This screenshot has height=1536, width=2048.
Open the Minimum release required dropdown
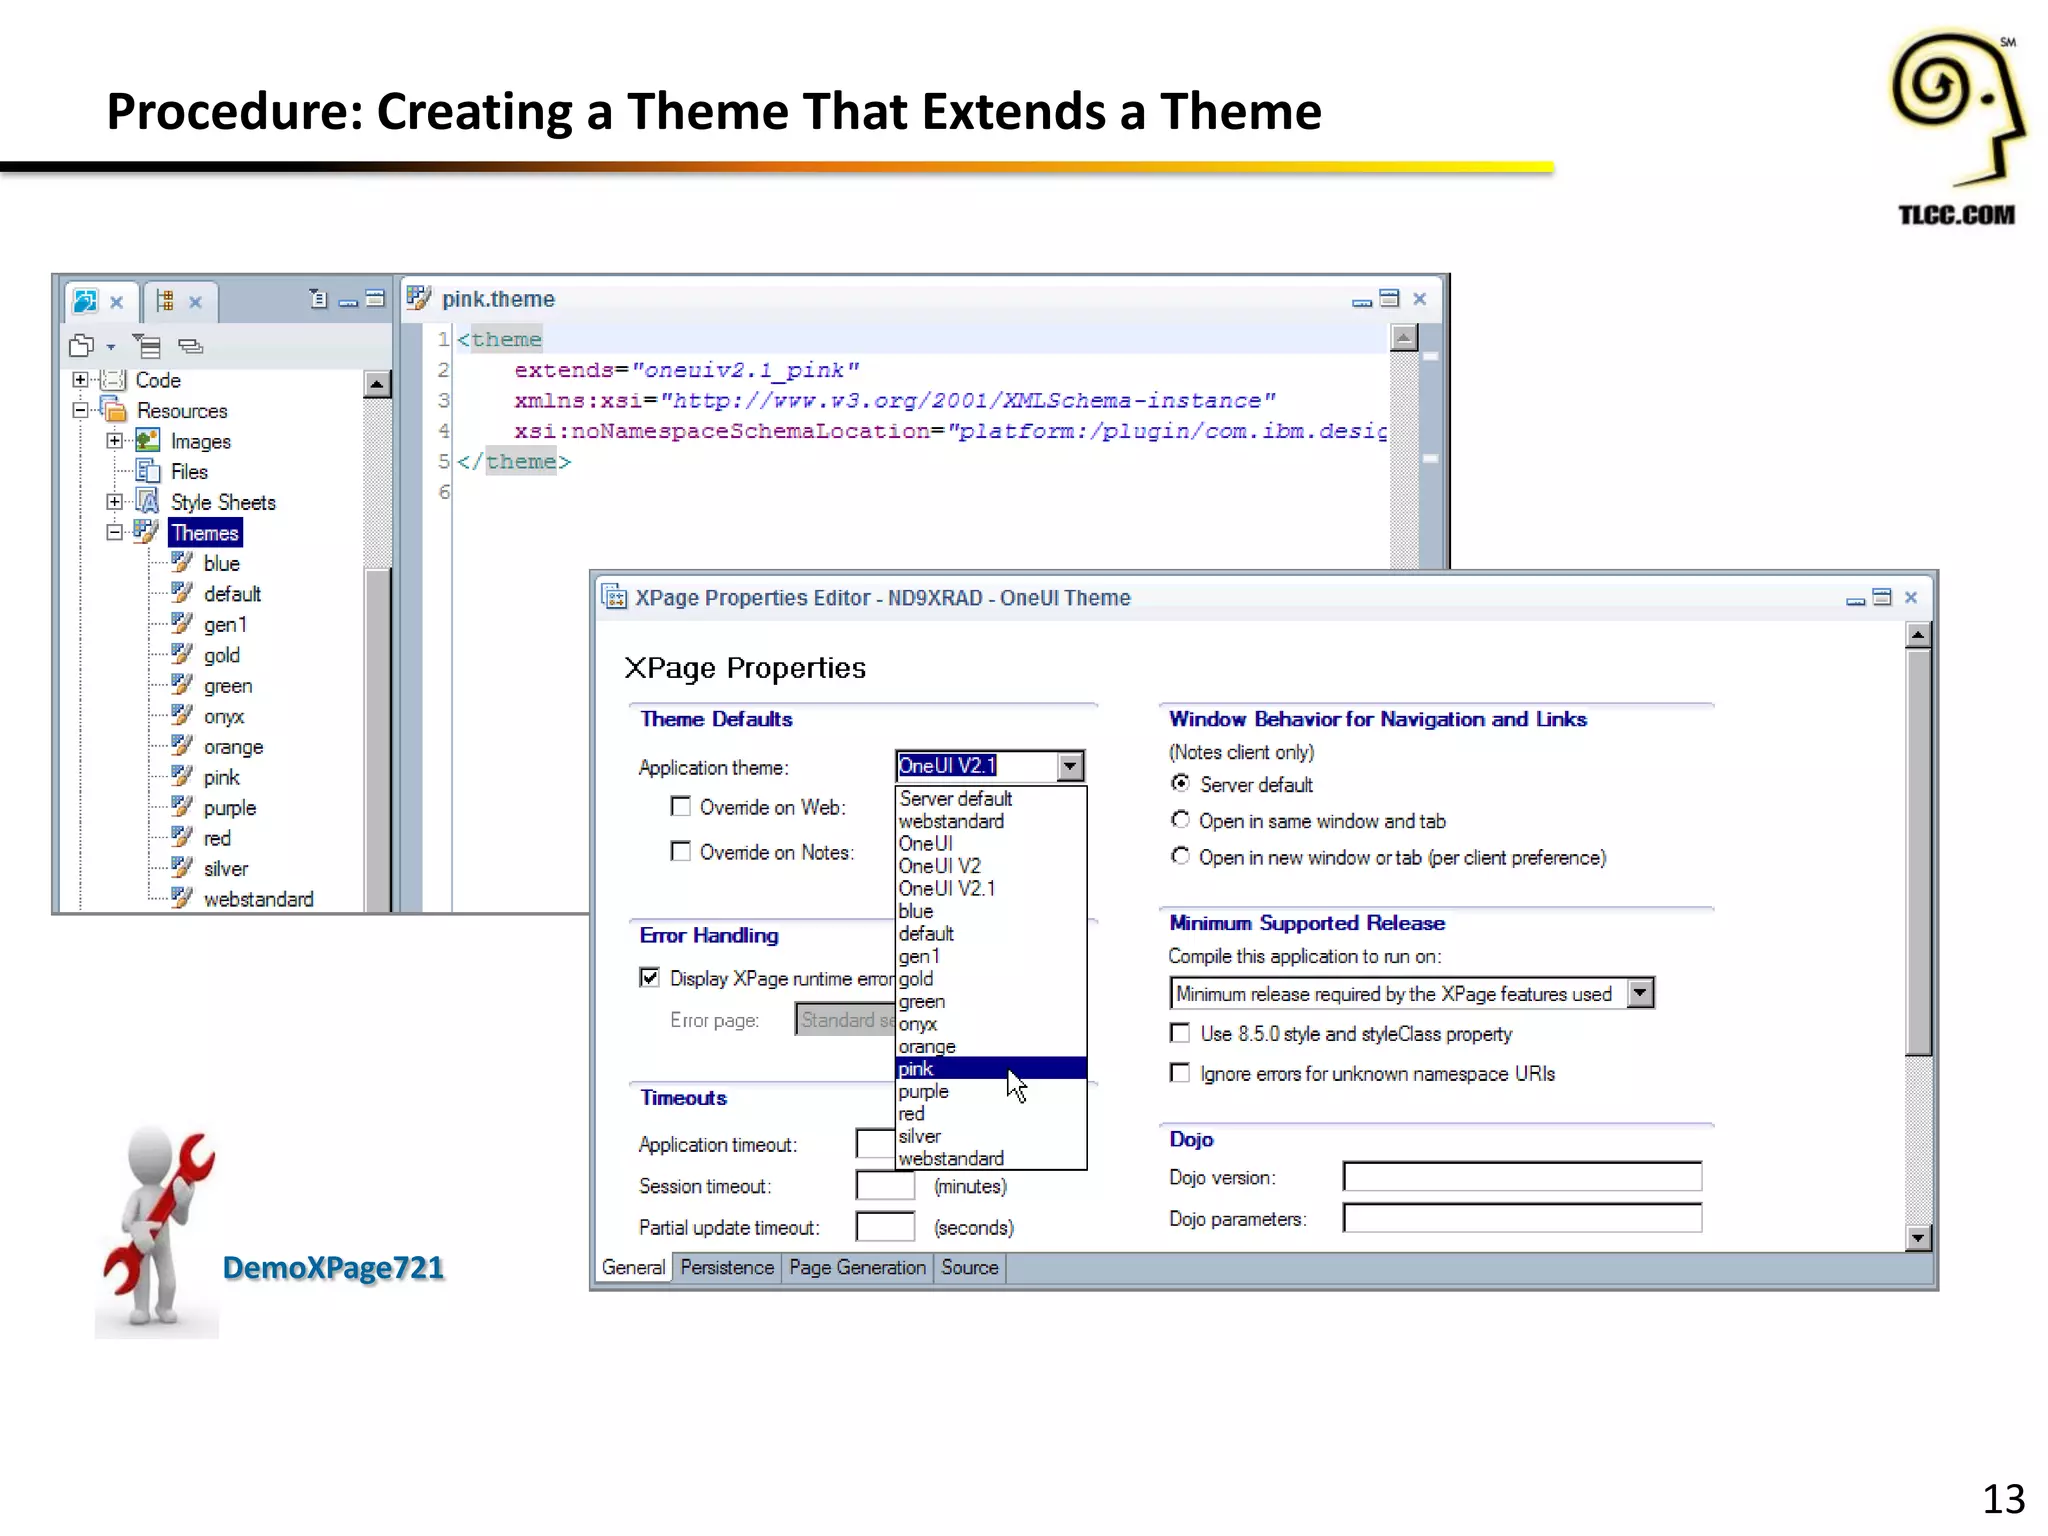coord(1640,993)
